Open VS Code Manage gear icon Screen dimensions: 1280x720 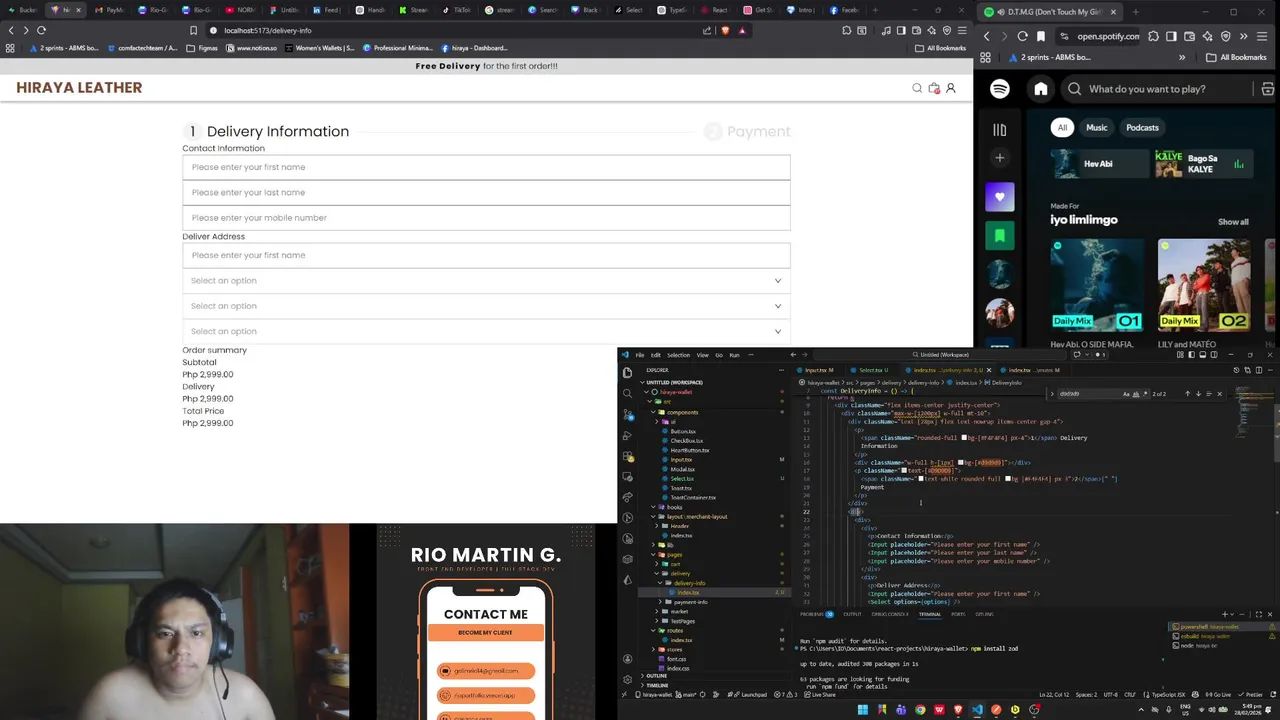tap(627, 680)
